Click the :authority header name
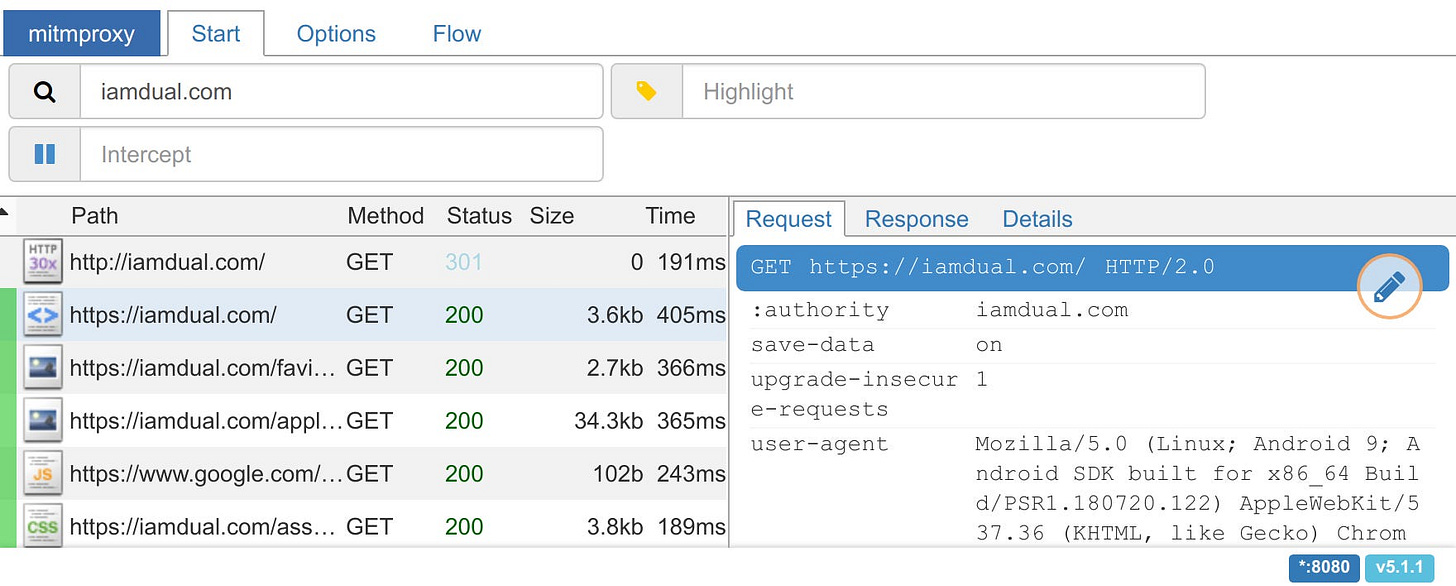Image resolution: width=1456 pixels, height=586 pixels. point(820,310)
